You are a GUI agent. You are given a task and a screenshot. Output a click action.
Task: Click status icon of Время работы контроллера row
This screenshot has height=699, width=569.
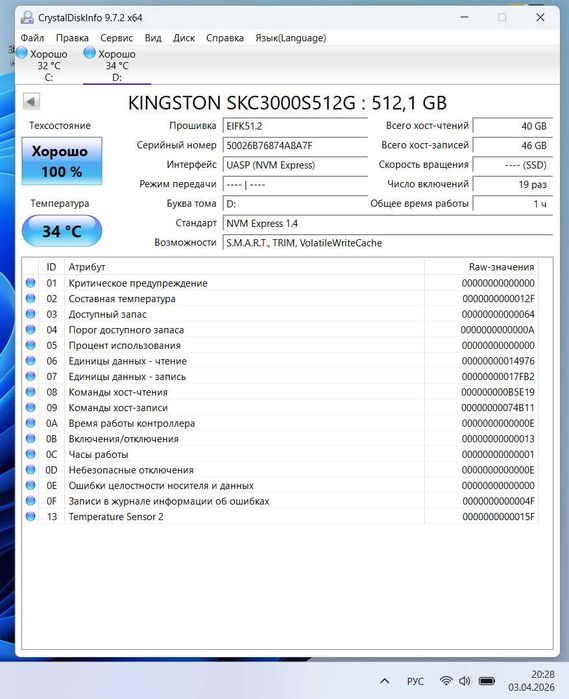point(30,423)
